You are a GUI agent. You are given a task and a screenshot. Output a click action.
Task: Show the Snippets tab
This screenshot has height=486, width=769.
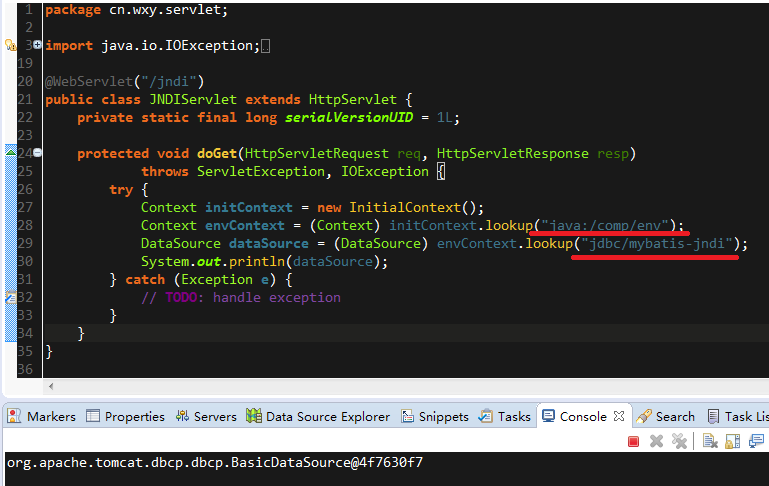point(435,416)
